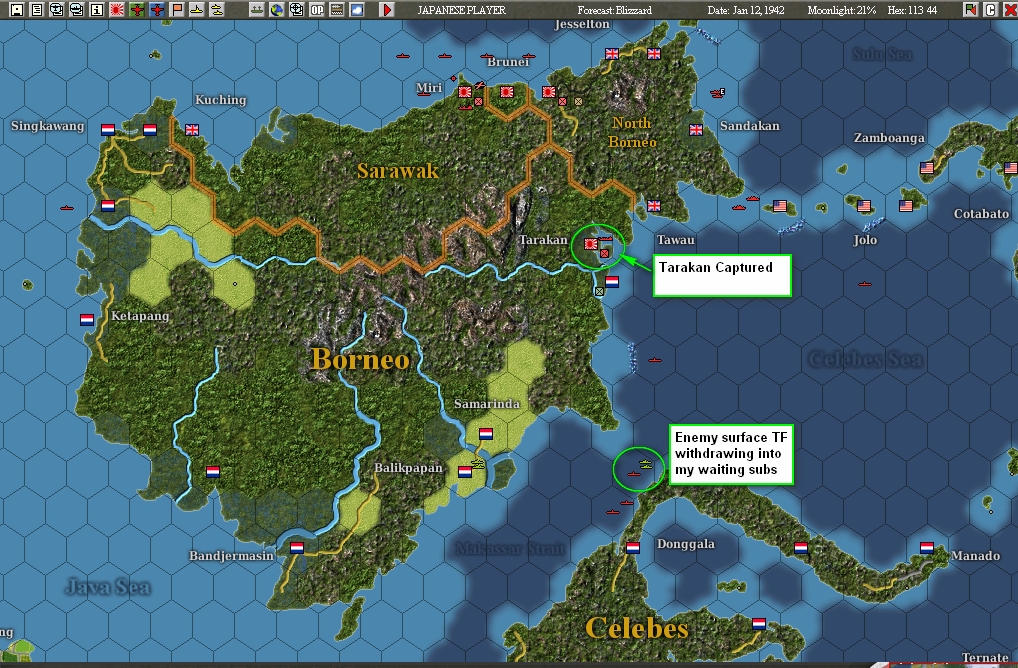Open the globe toolbar icon
The width and height of the screenshot is (1018, 668).
(x=277, y=10)
